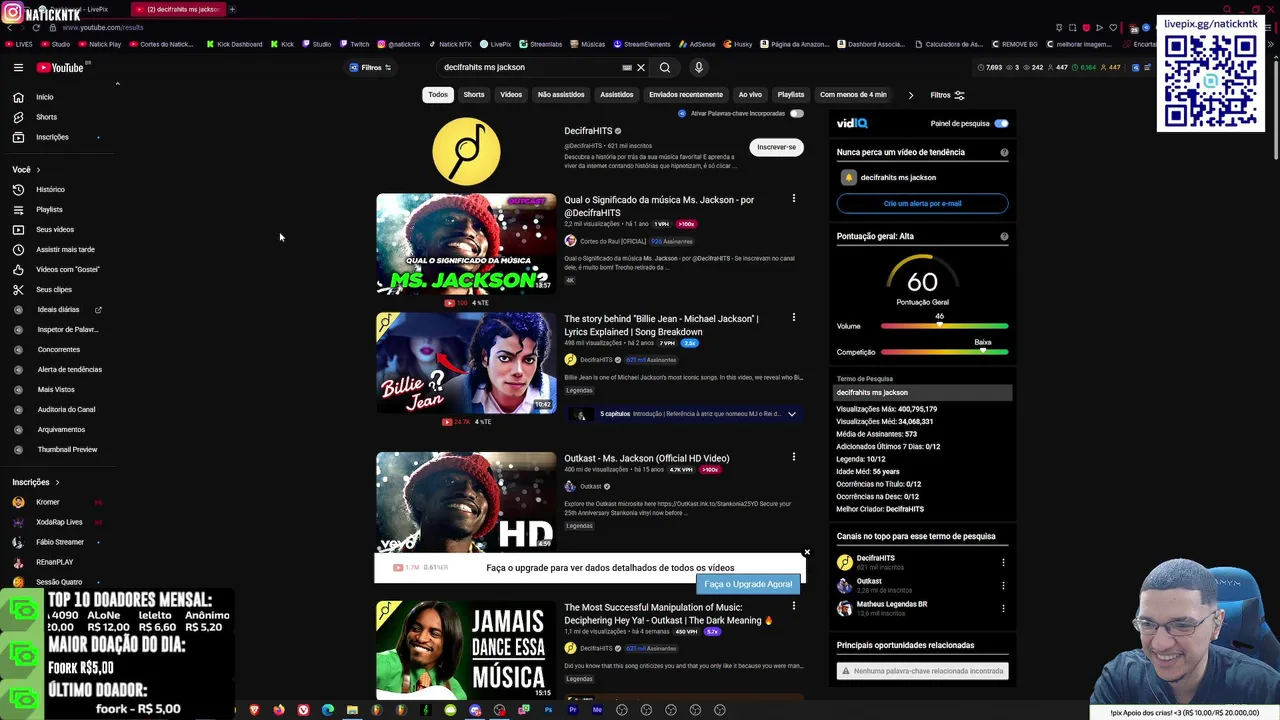Open Thumbnail Preview item
Screen dimensions: 1280x720
tap(67, 449)
